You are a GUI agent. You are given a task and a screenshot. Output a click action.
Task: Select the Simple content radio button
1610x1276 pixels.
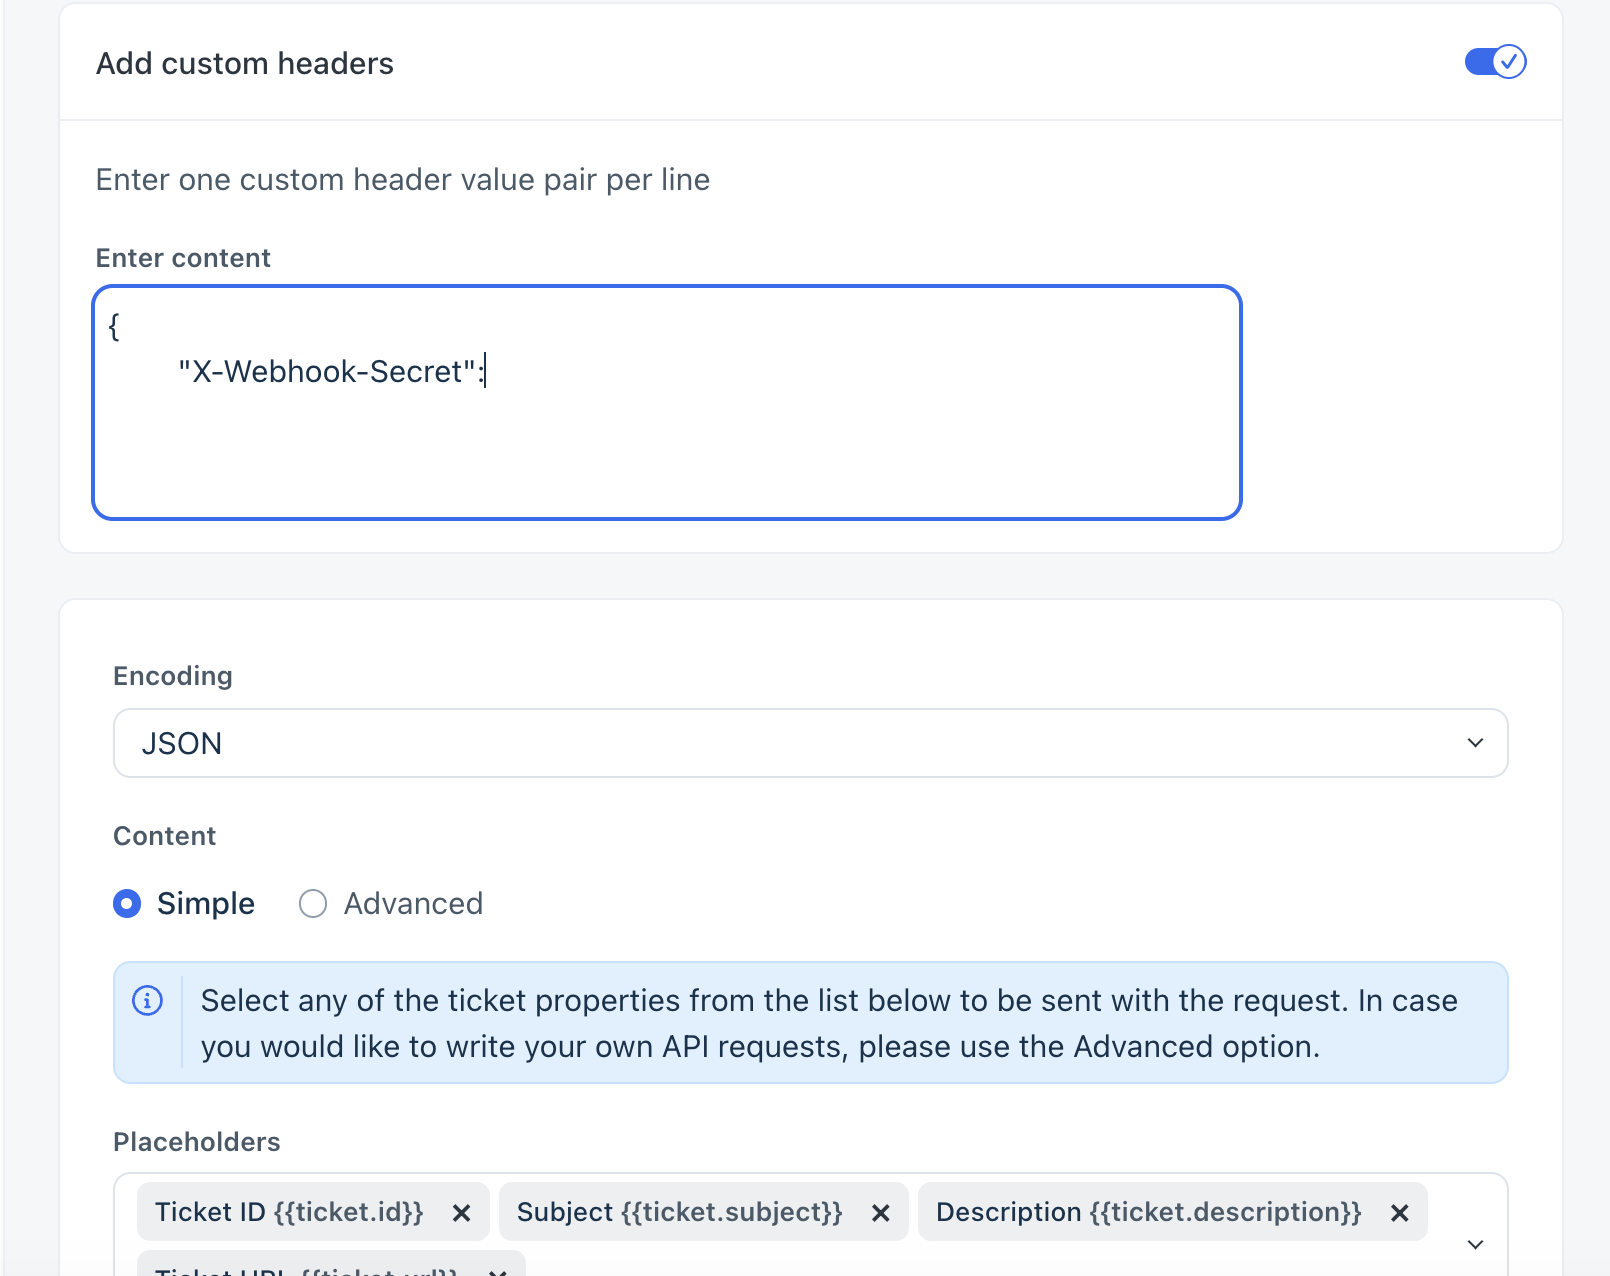coord(127,904)
